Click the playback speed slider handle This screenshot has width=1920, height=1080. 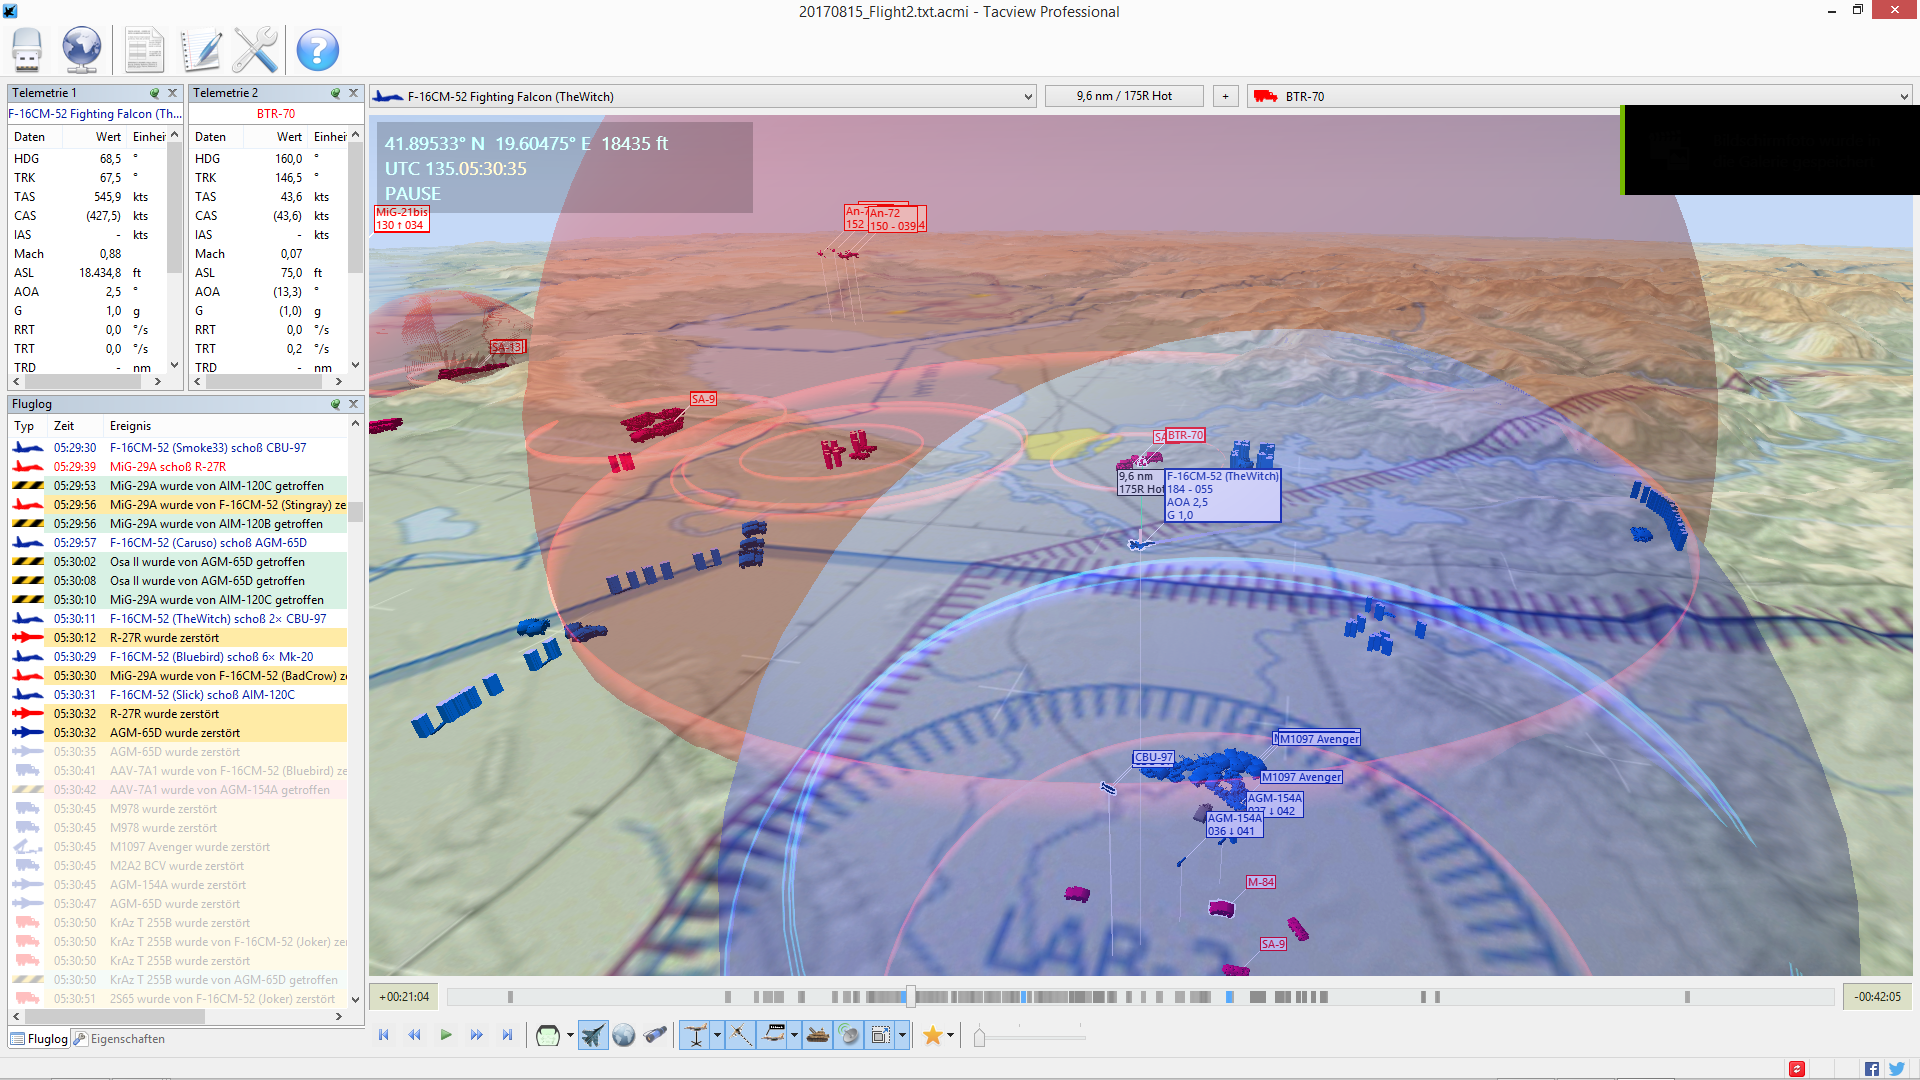(980, 1038)
